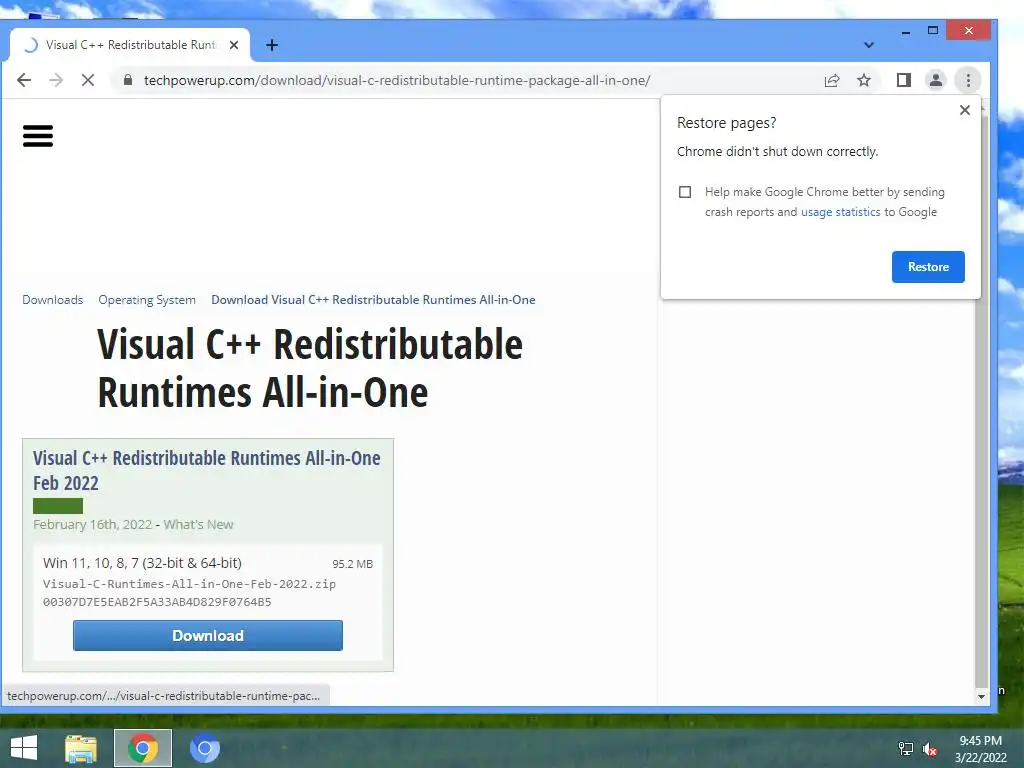This screenshot has width=1024, height=768.
Task: Open the Chromium taskbar icon
Action: 204,748
